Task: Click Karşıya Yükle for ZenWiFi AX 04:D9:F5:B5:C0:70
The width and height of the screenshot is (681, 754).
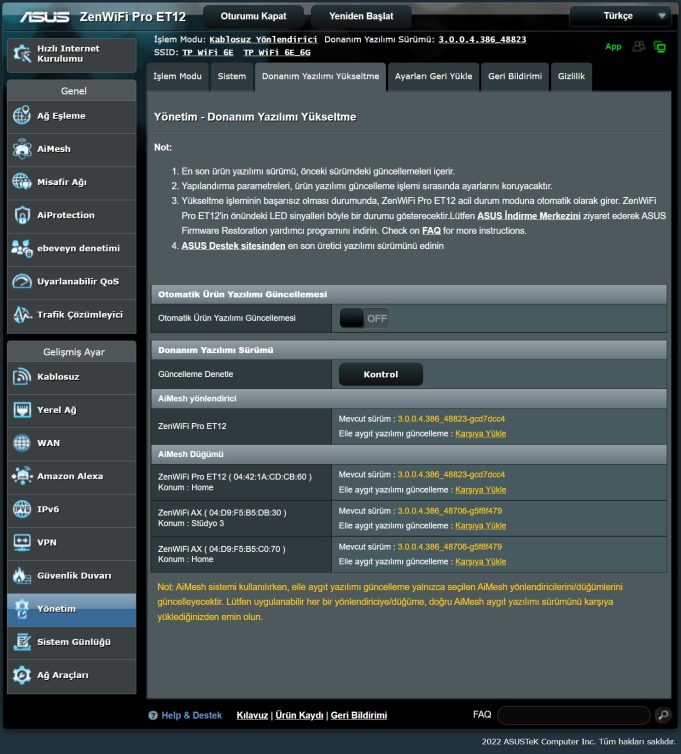Action: pos(480,562)
